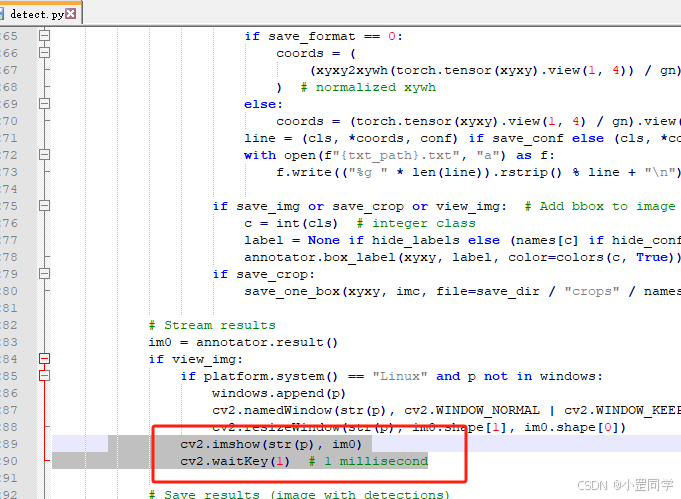Image resolution: width=681 pixels, height=499 pixels.
Task: Click the '"Linux"' string literal
Action: tap(400, 377)
